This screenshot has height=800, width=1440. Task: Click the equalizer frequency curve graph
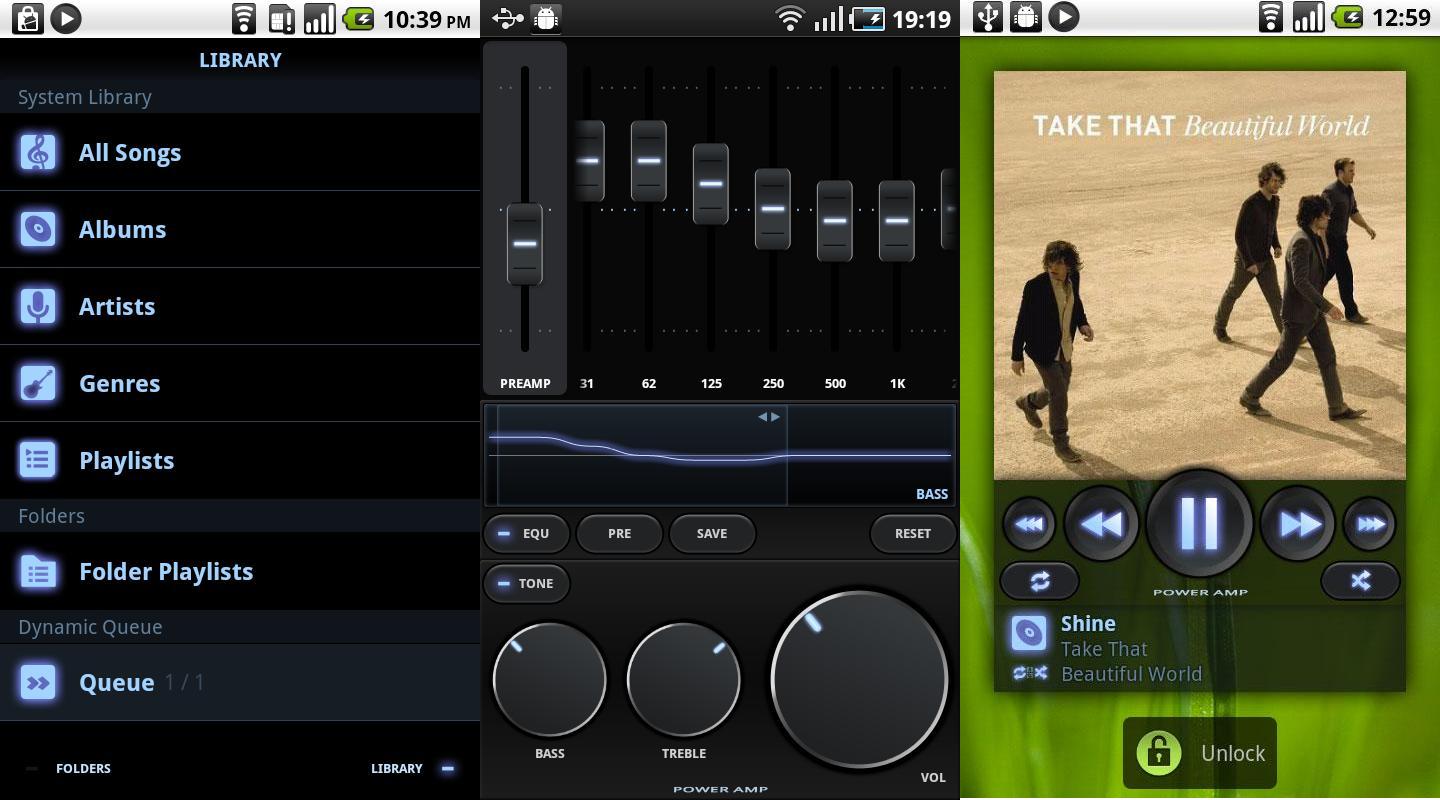tap(720, 455)
